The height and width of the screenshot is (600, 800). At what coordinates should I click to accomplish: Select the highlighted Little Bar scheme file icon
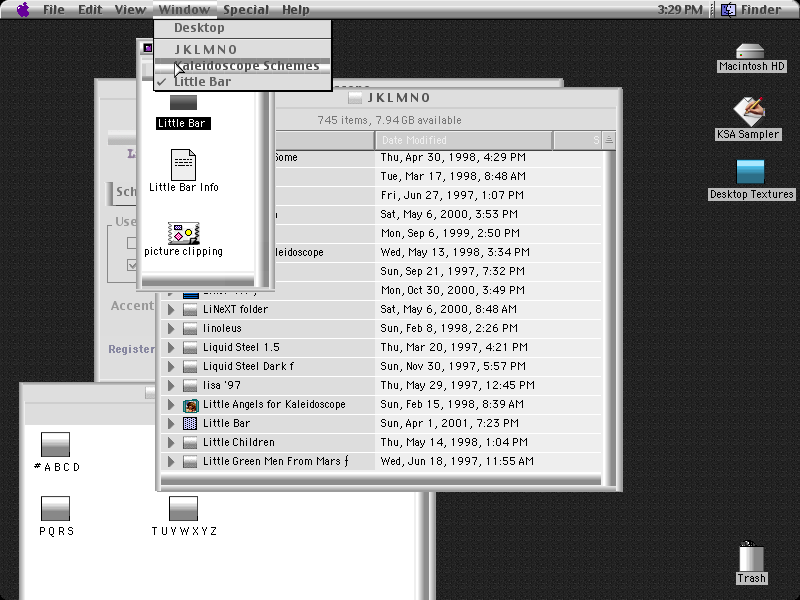point(183,103)
